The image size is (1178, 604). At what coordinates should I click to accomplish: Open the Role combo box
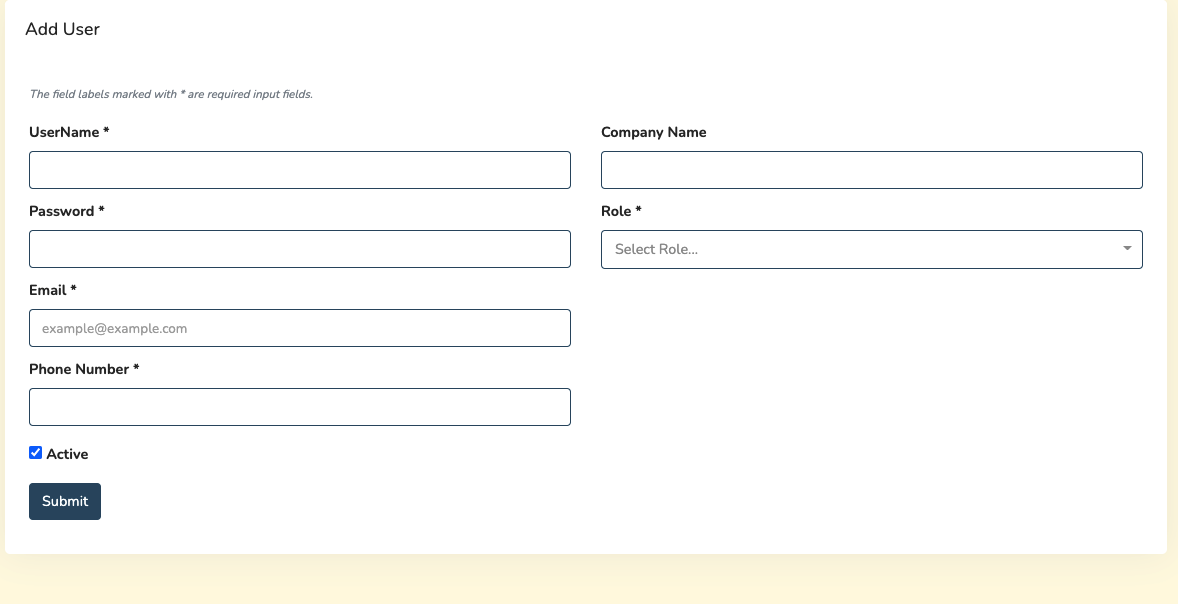[x=871, y=249]
